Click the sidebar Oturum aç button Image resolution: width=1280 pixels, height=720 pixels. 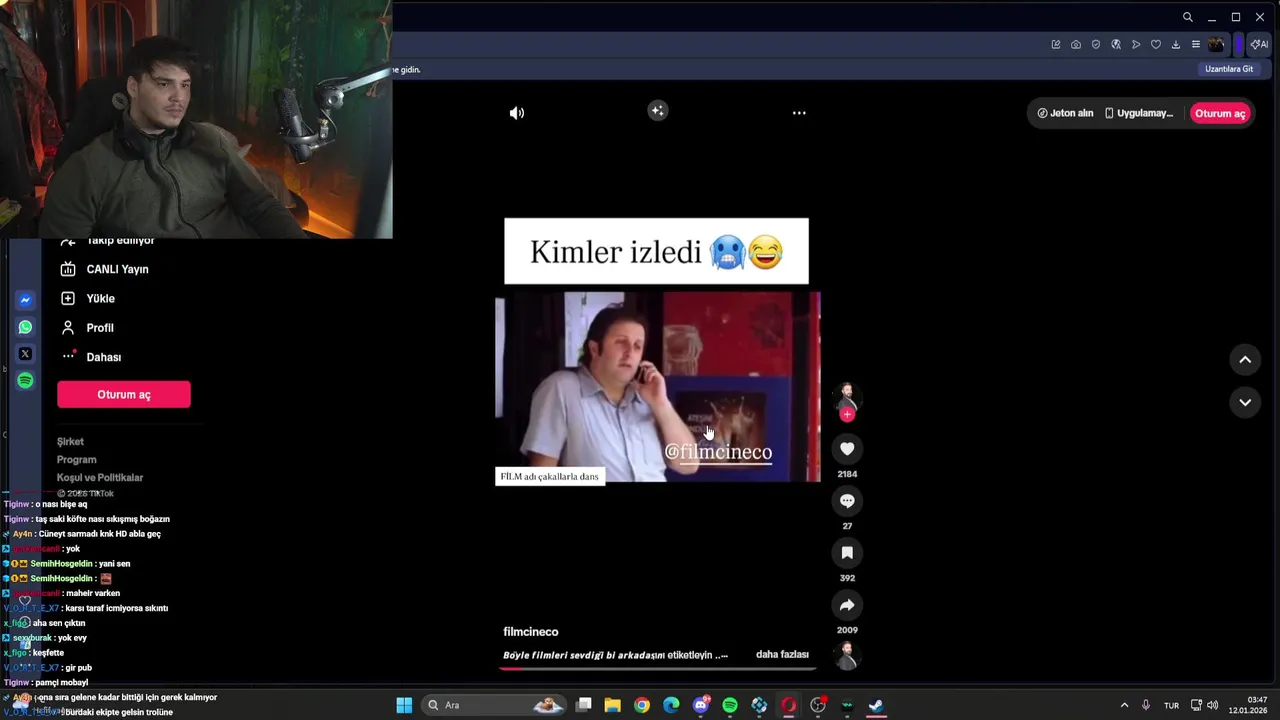(124, 394)
